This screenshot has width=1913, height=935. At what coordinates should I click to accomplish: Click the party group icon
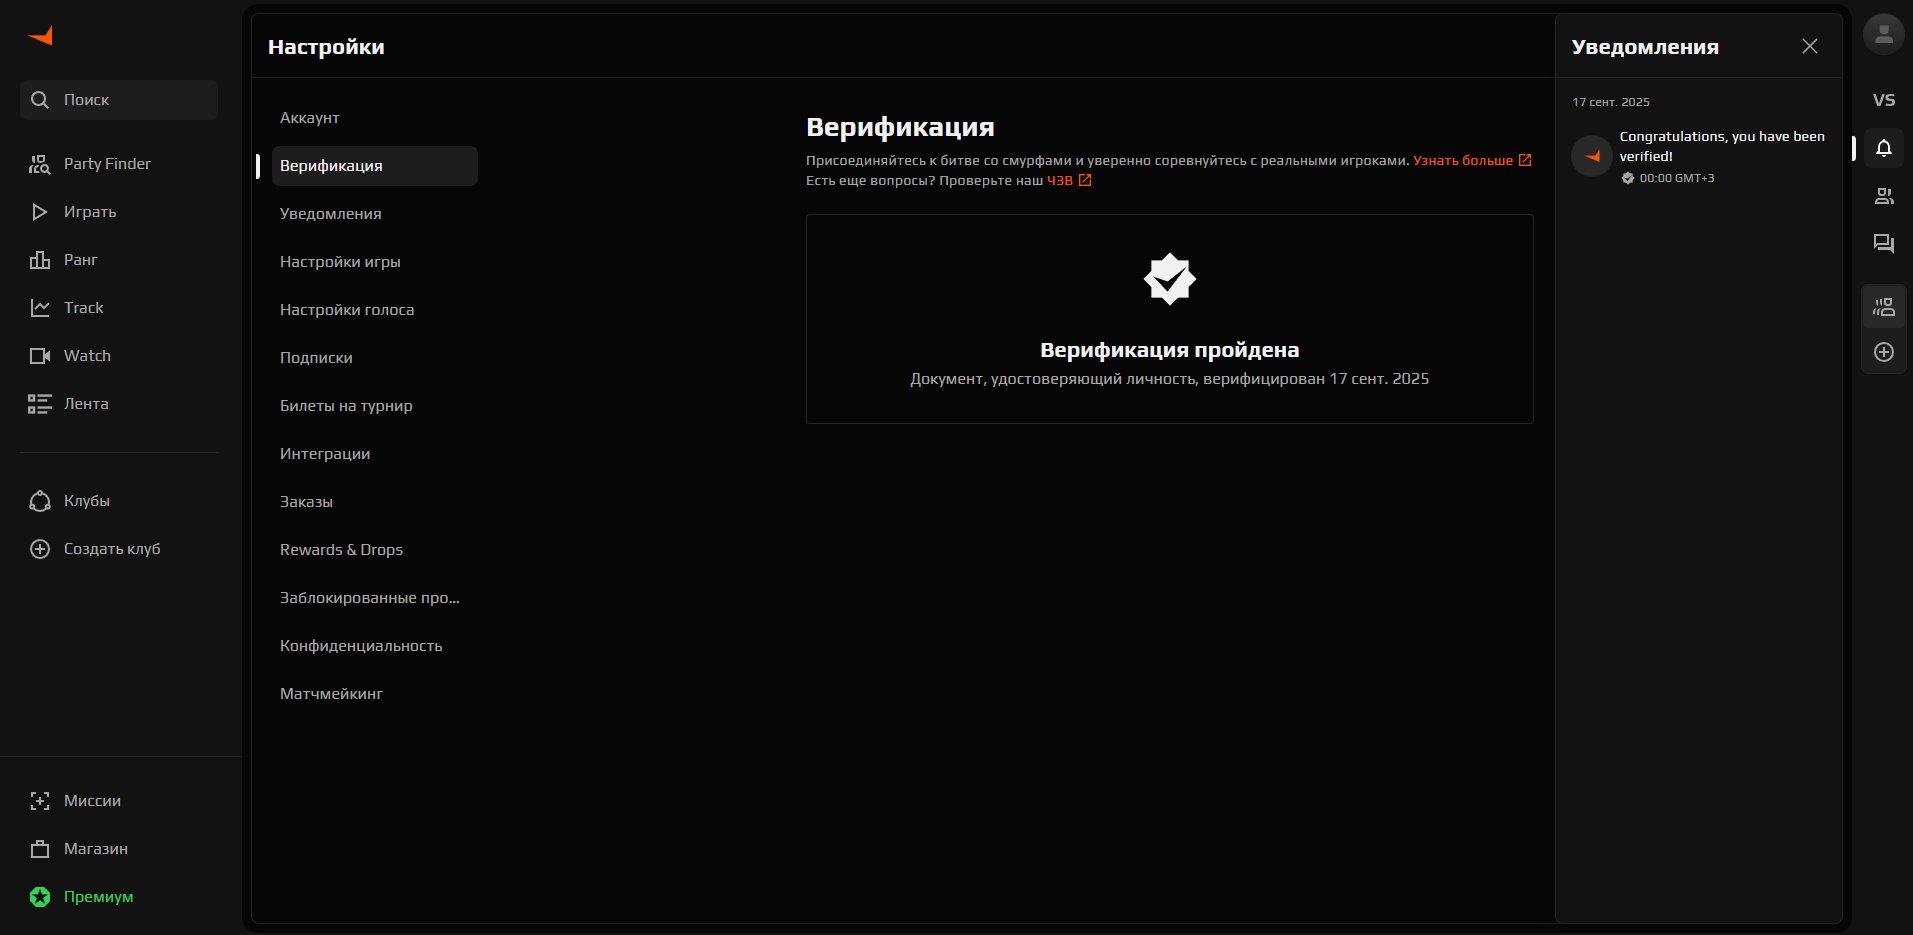[1883, 307]
